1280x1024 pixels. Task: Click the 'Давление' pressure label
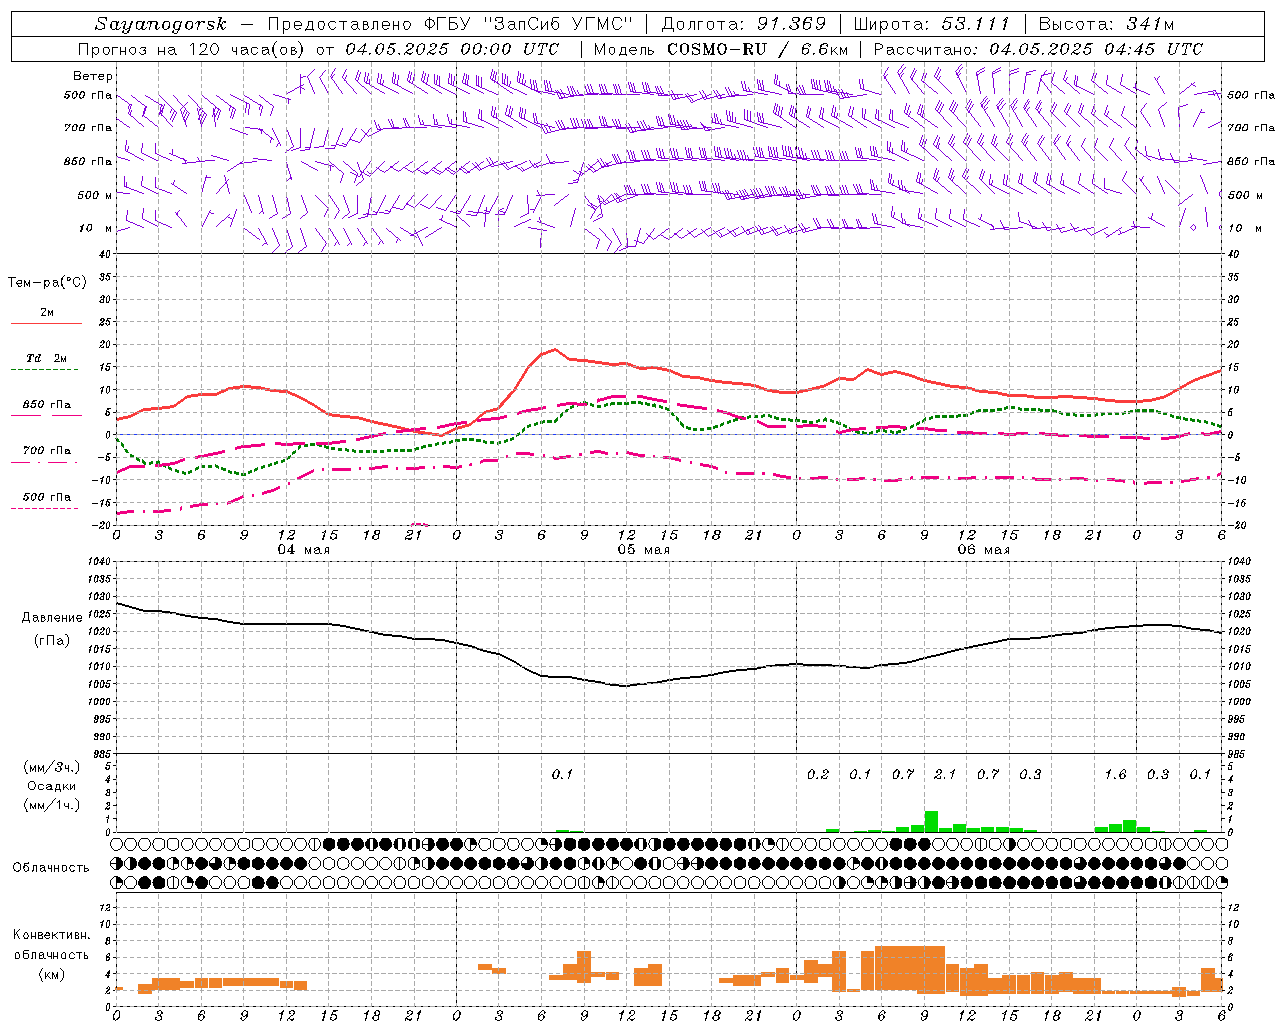(52, 618)
